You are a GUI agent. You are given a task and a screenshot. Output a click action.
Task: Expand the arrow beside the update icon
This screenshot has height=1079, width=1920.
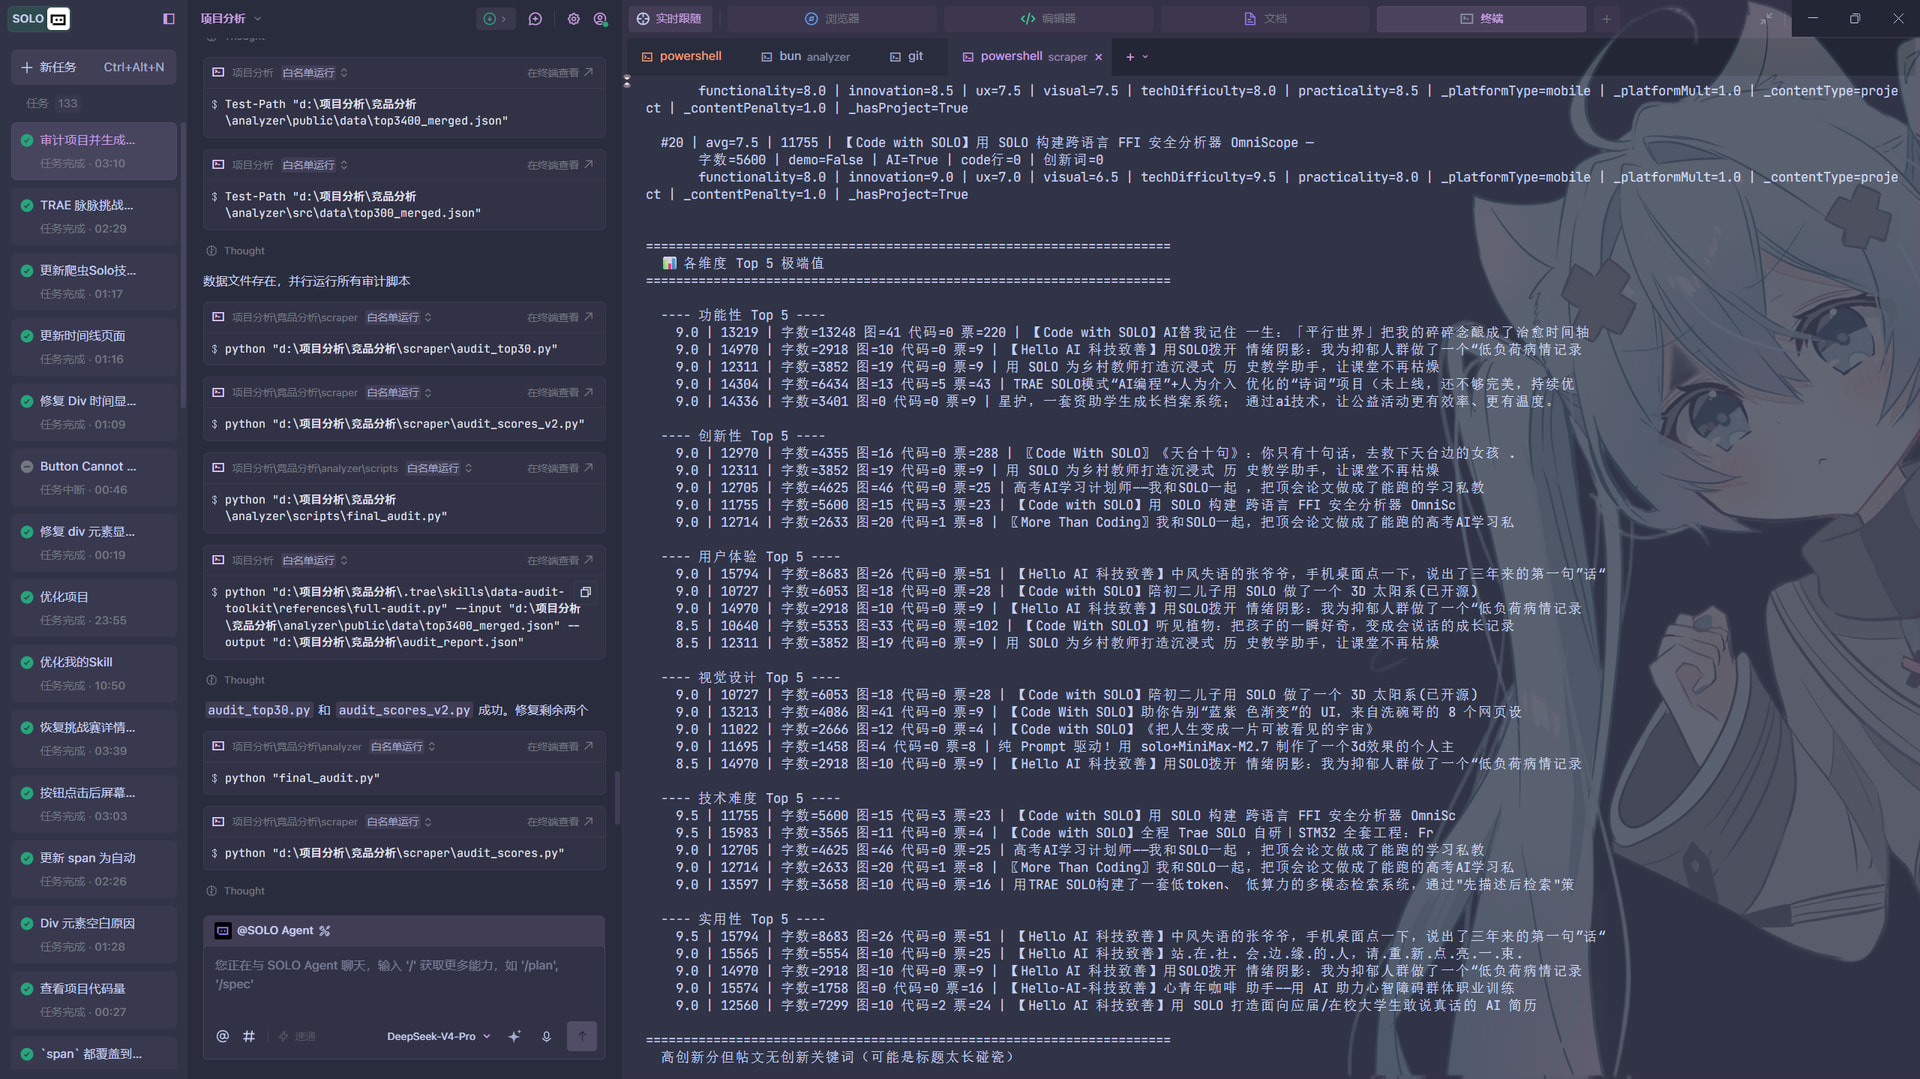504,19
